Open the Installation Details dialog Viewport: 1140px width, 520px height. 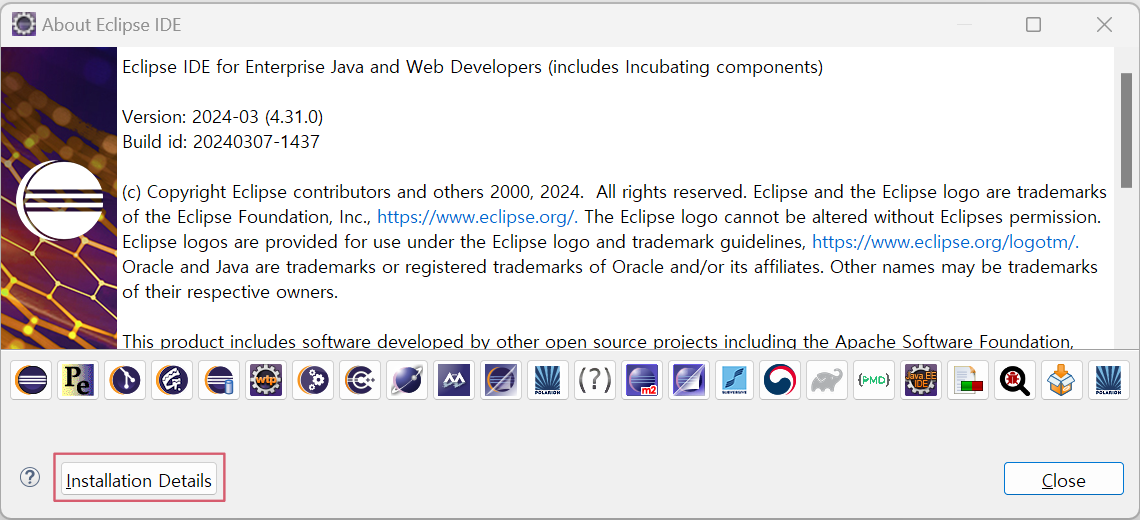[x=139, y=480]
